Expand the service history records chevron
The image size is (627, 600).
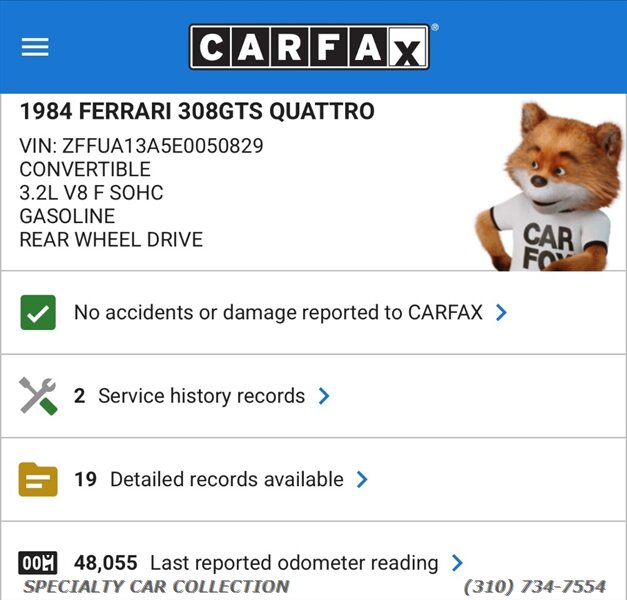click(323, 396)
